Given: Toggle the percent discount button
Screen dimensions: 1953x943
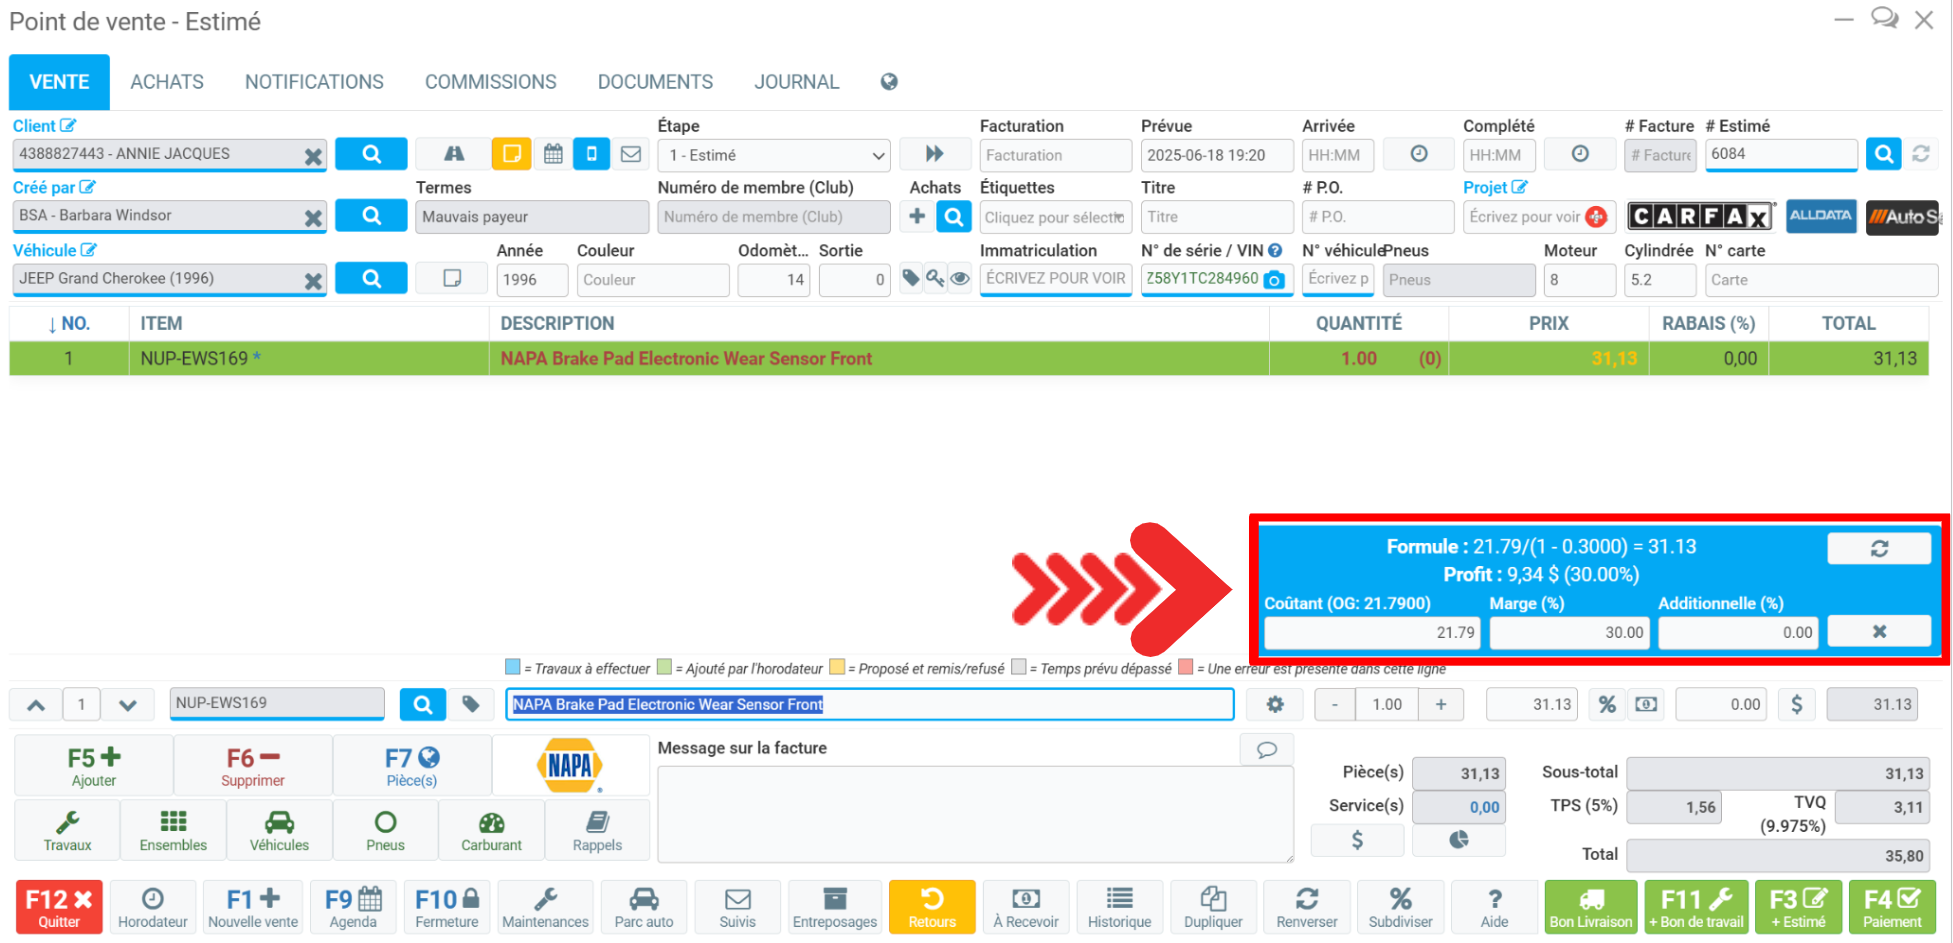Looking at the screenshot, I should pos(1607,705).
